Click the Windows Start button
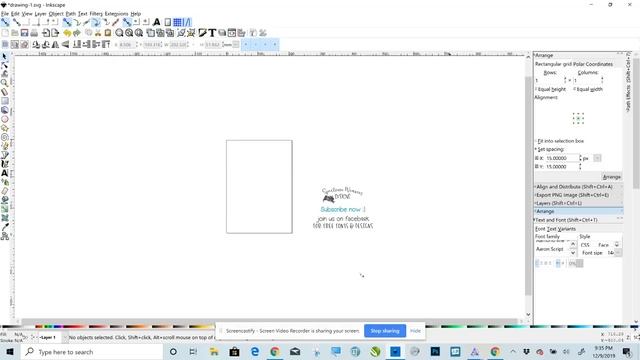 [10, 351]
